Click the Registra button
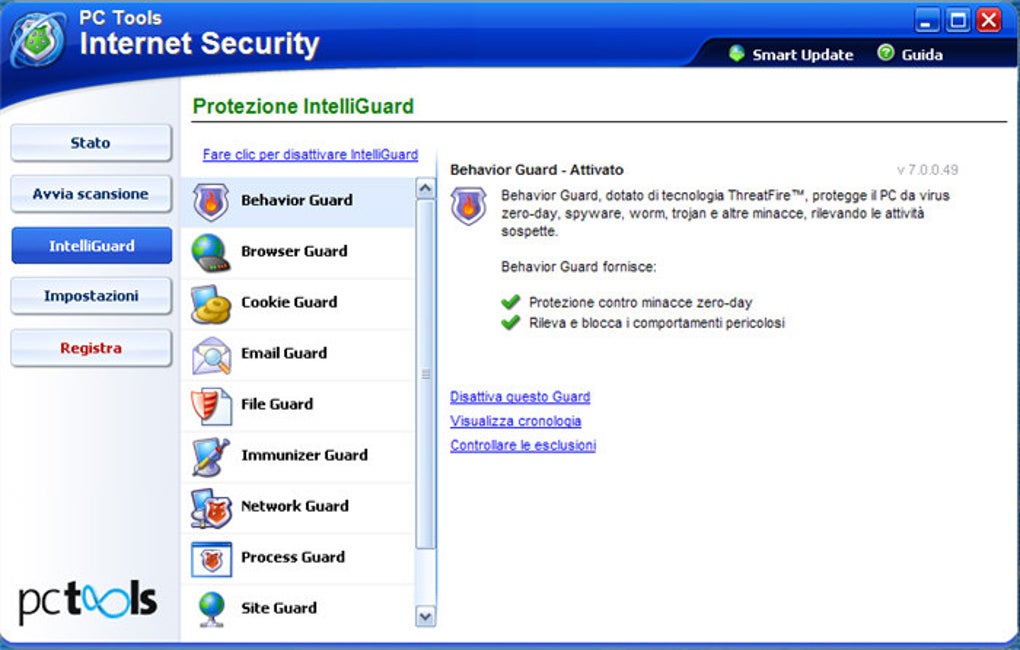The image size is (1020, 650). [91, 348]
